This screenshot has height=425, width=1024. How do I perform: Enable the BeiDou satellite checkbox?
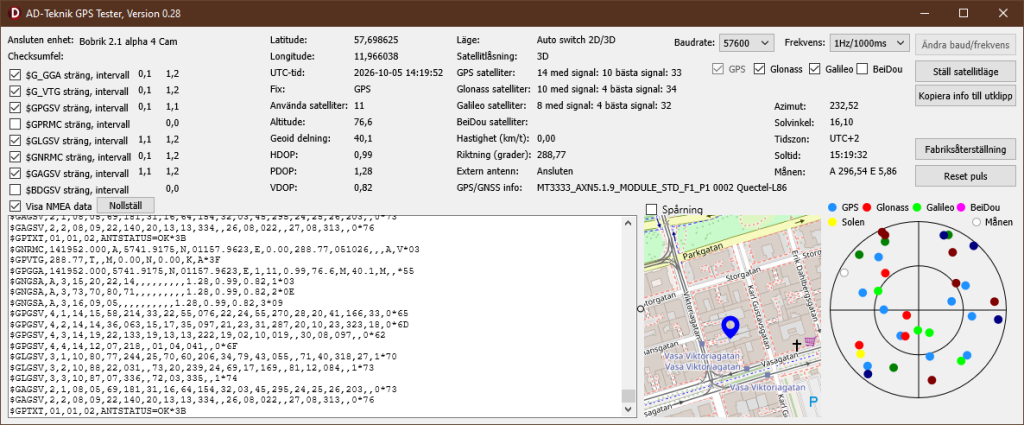pyautogui.click(x=862, y=69)
